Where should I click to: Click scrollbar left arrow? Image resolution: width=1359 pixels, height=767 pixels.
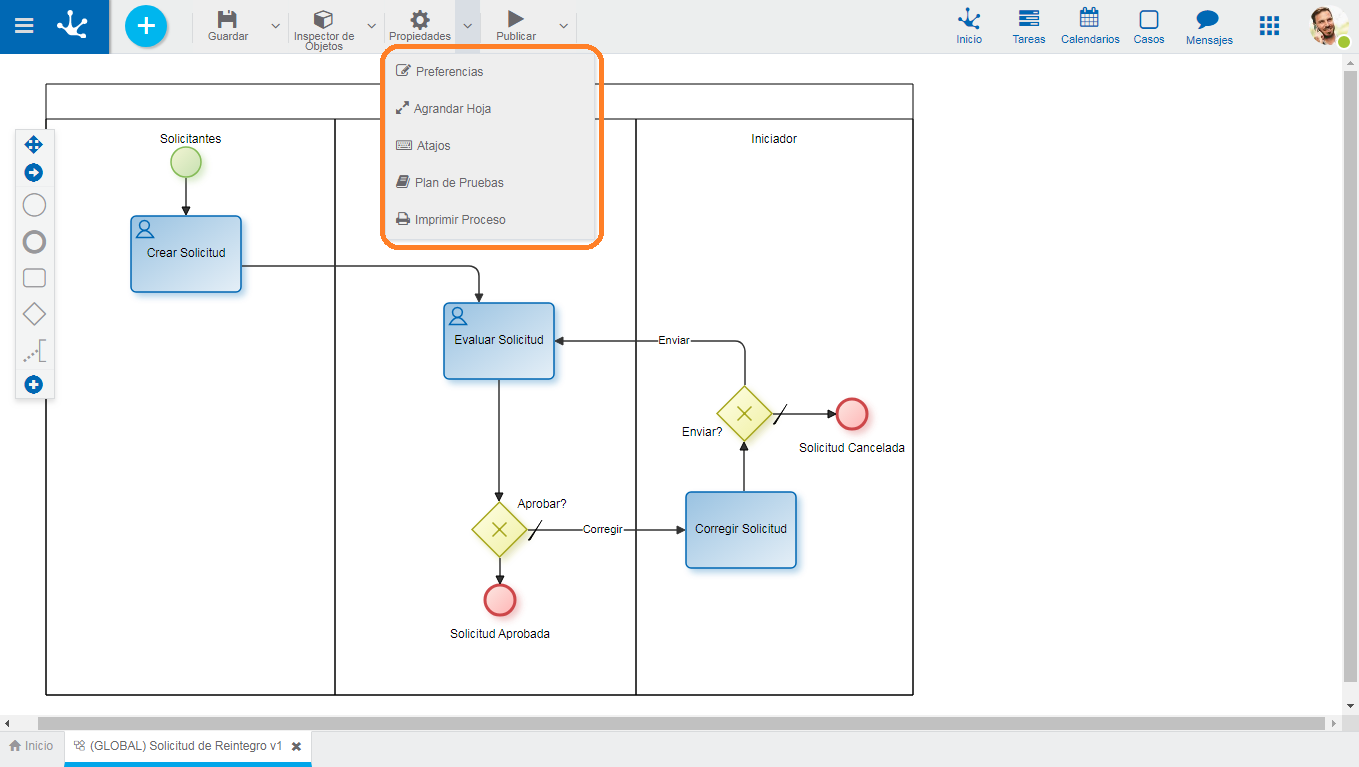tap(7, 723)
